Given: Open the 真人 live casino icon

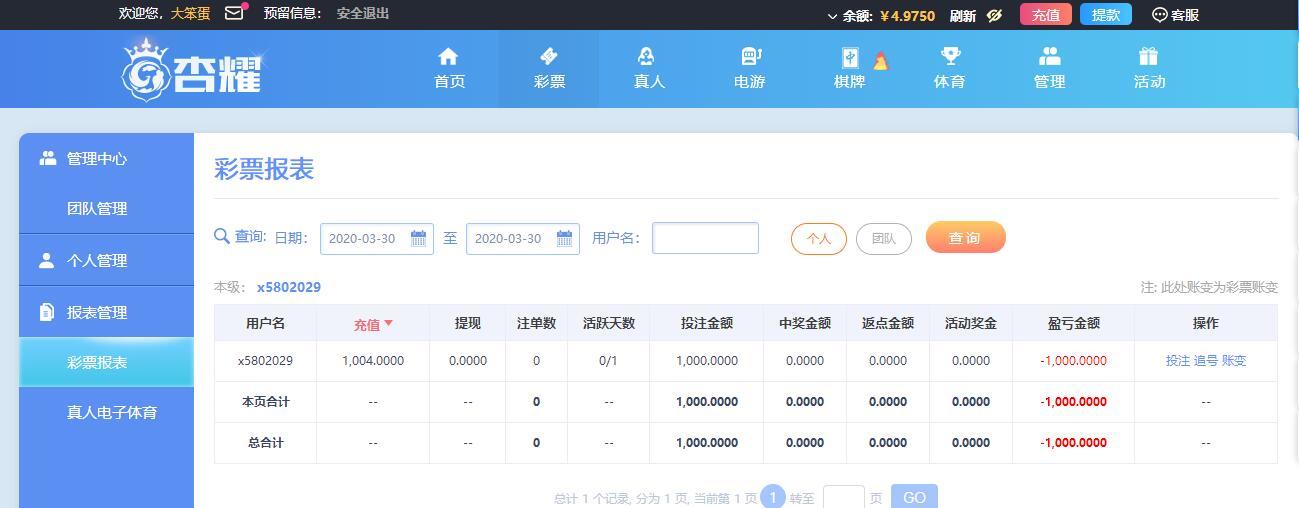Looking at the screenshot, I should pyautogui.click(x=648, y=57).
